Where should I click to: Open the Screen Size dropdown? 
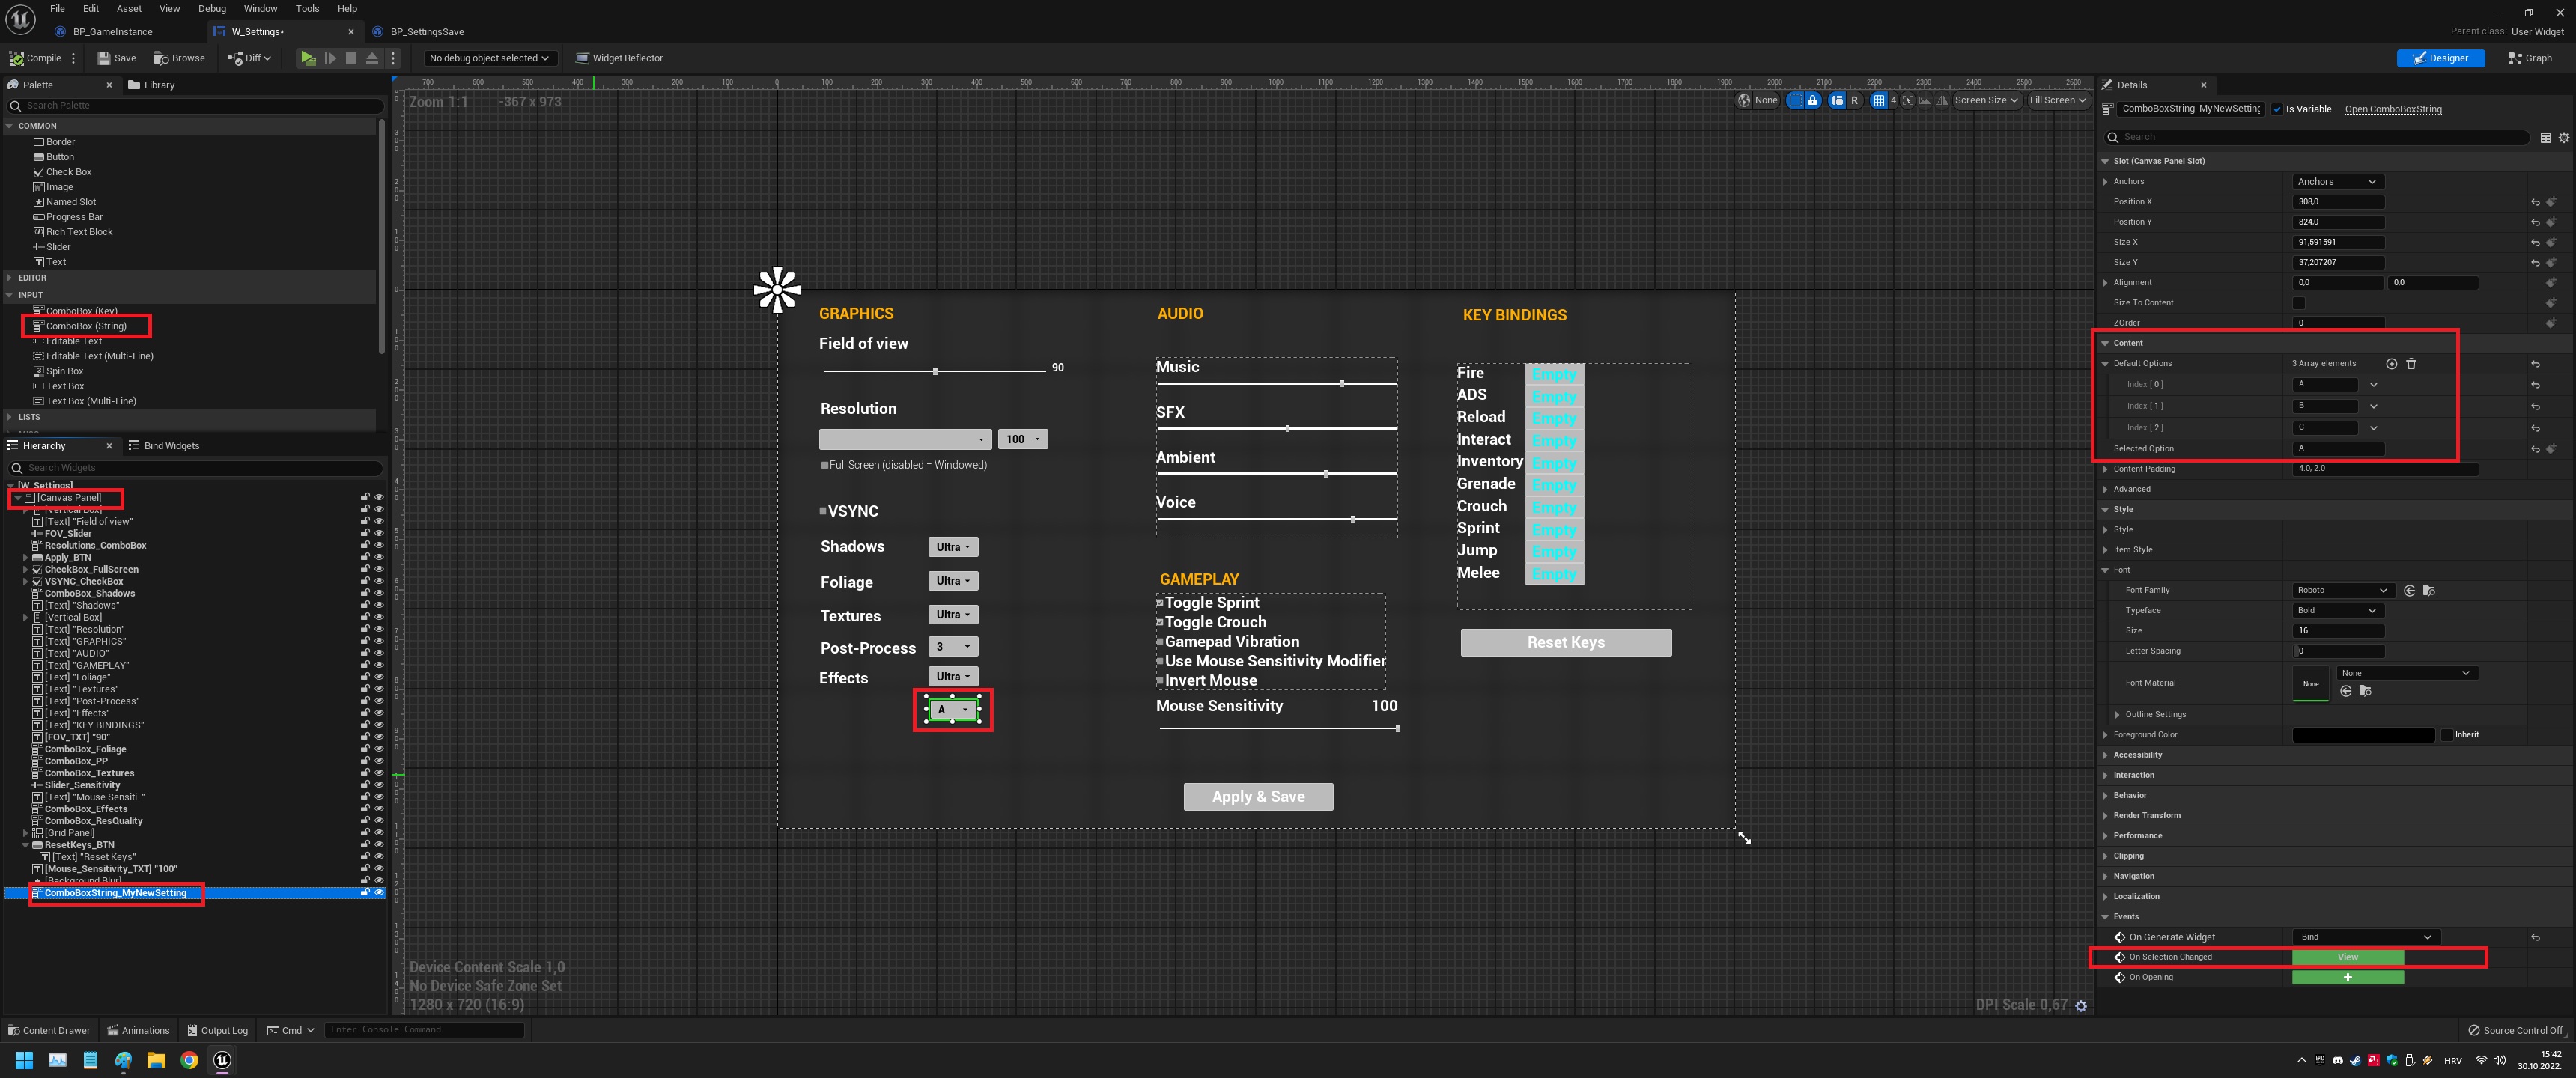(x=1986, y=100)
